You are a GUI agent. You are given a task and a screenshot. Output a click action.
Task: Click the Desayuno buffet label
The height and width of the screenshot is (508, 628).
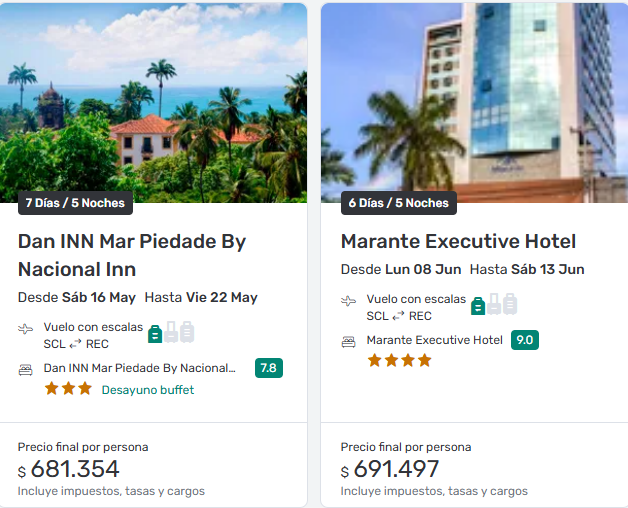148,390
